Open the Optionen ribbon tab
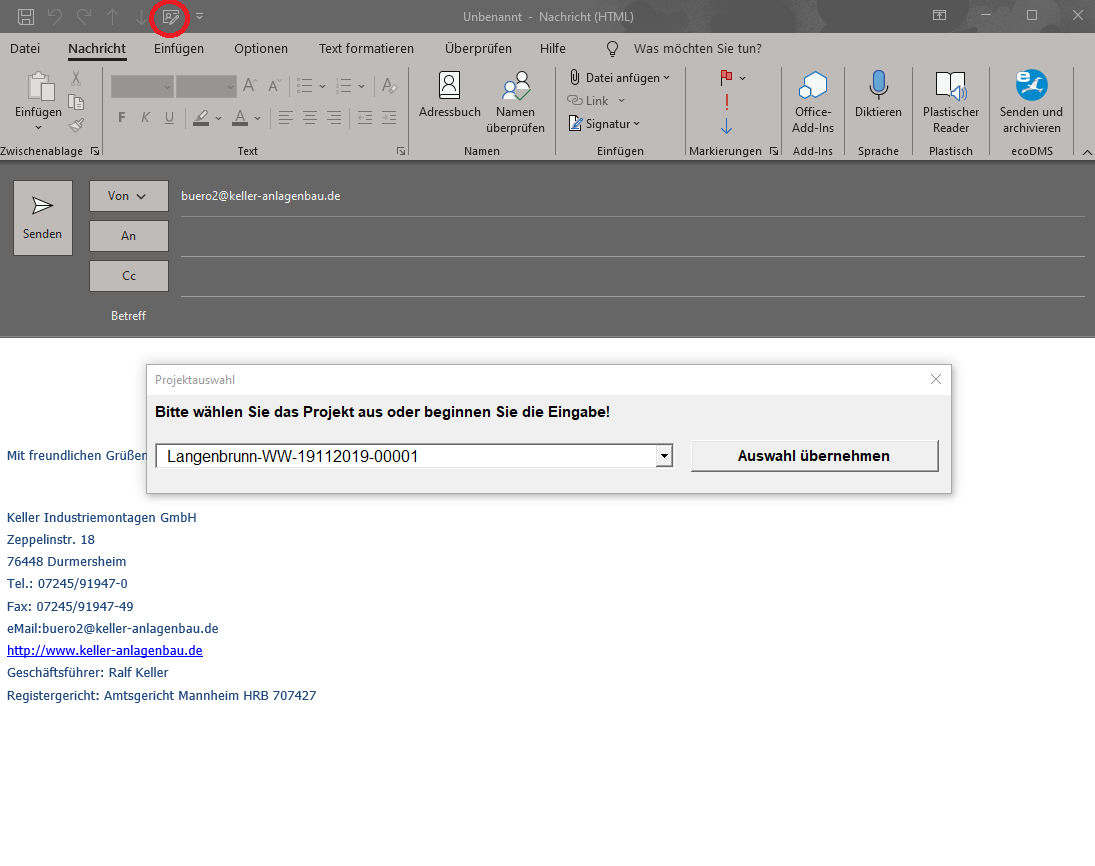This screenshot has height=866, width=1095. point(261,48)
